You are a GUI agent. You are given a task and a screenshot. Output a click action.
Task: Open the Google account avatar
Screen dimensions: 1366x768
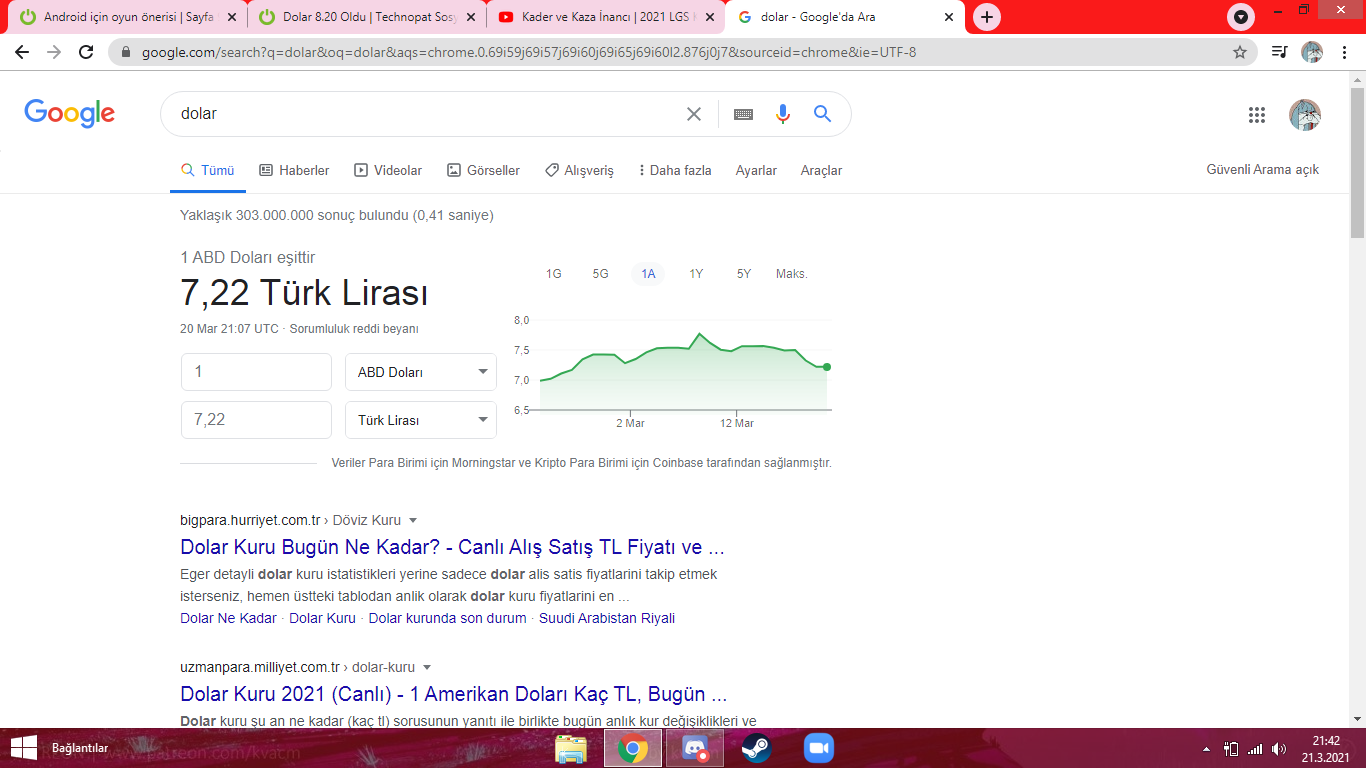(x=1305, y=115)
